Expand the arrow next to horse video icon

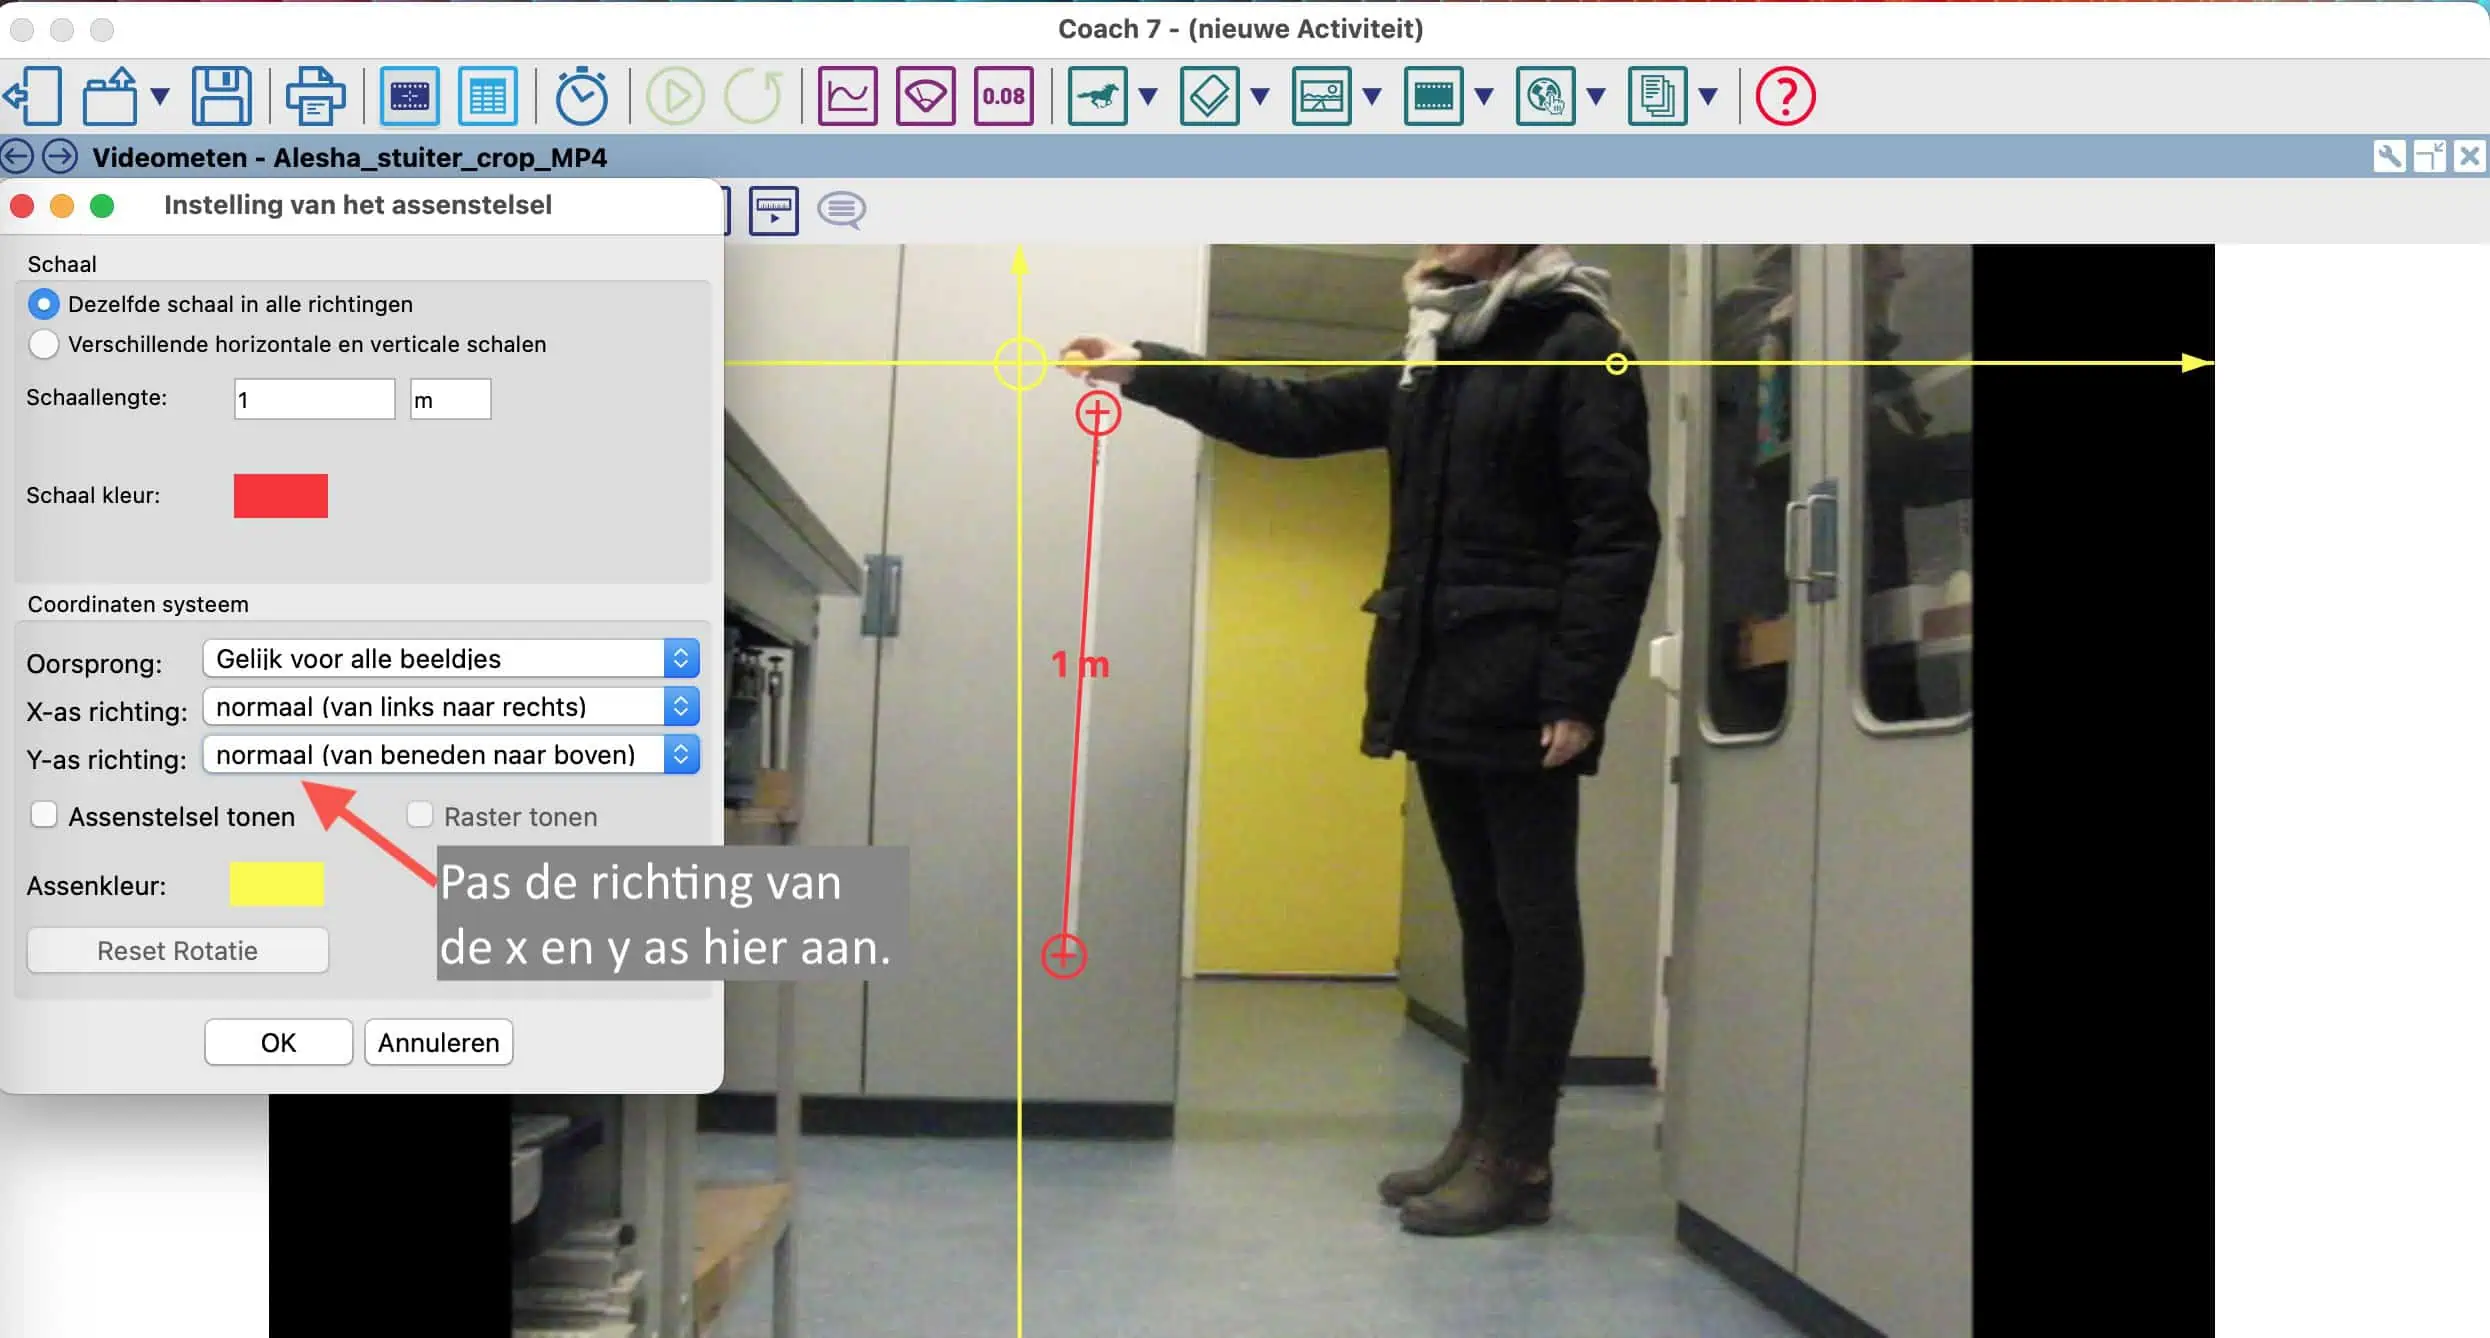point(1148,96)
